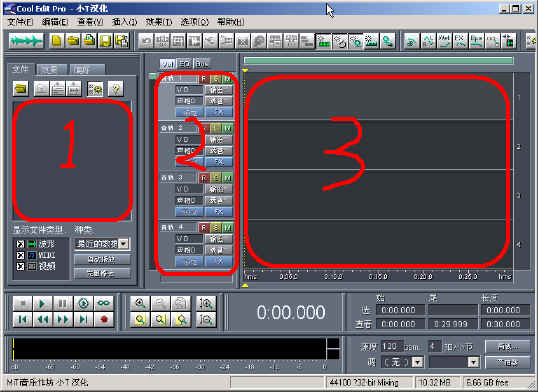Click the zoom in horizontally magnifier icon

(140, 304)
